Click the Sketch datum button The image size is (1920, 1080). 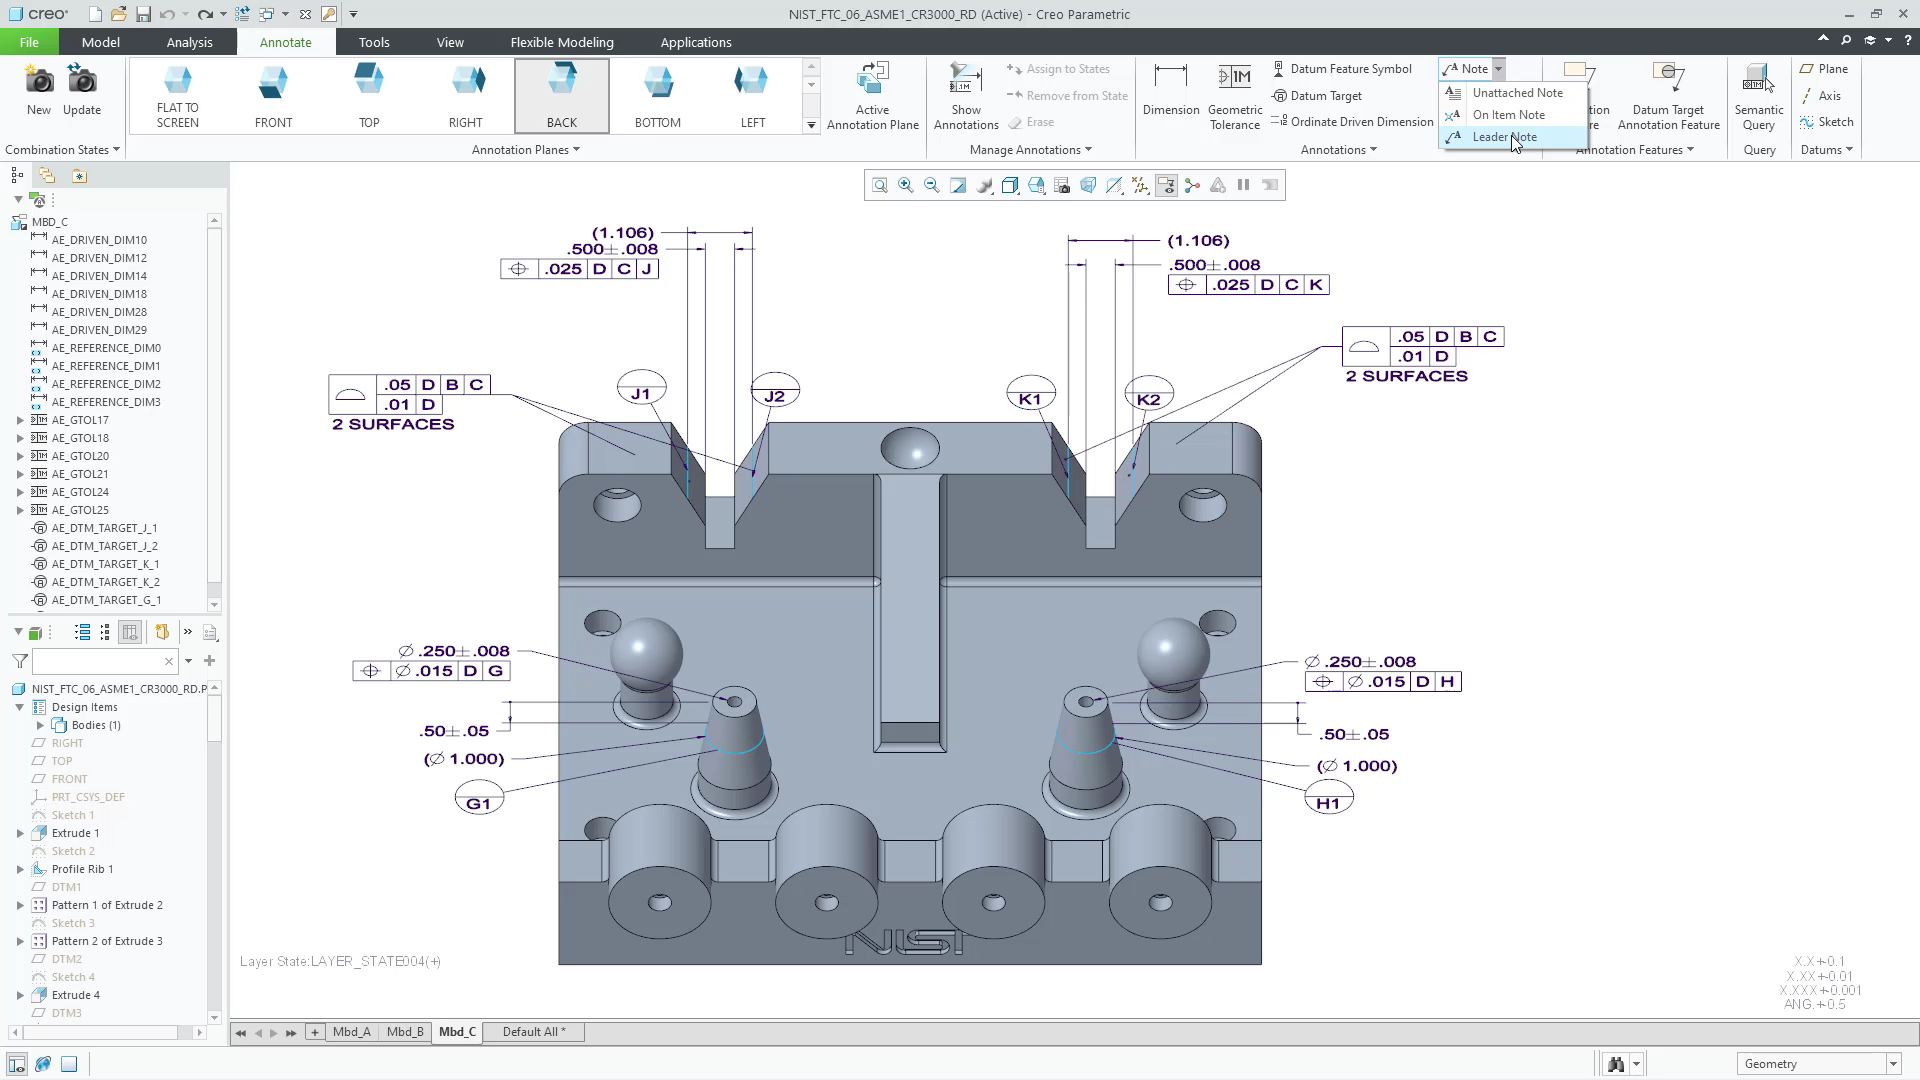point(1827,122)
